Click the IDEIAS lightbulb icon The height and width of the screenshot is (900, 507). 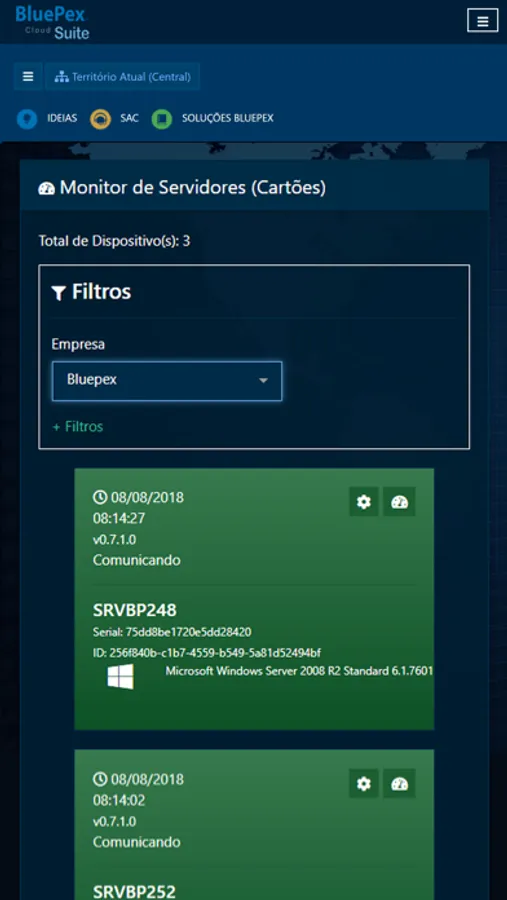(26, 119)
